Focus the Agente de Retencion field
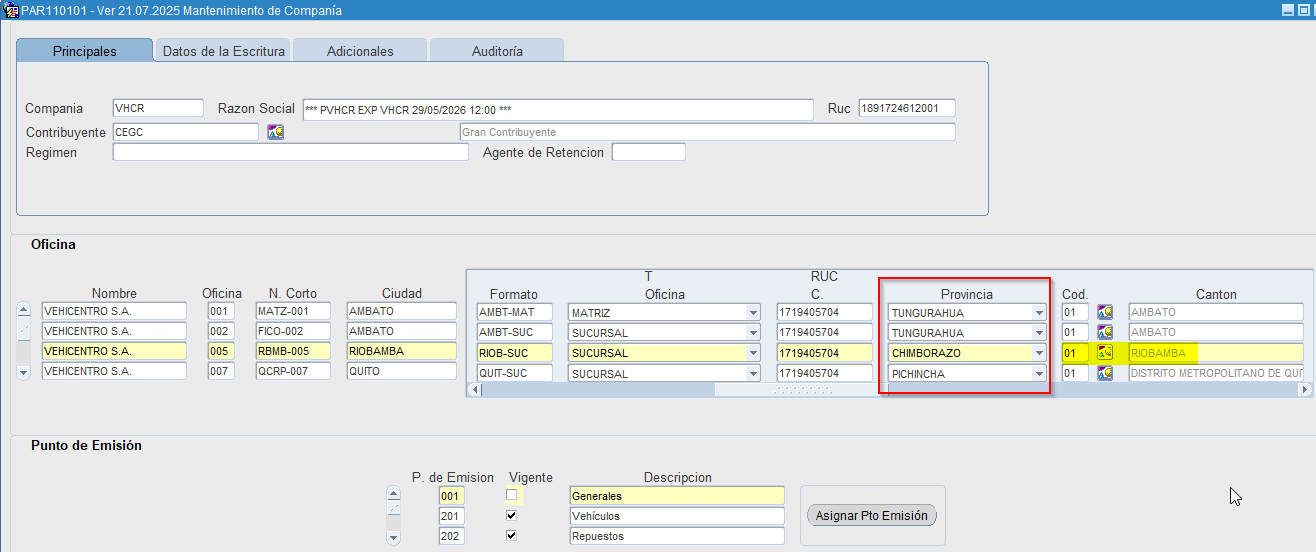The width and height of the screenshot is (1316, 552). click(649, 152)
